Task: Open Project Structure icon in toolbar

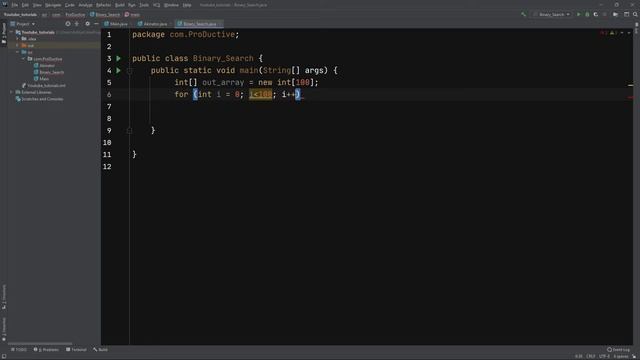Action: [x=616, y=14]
